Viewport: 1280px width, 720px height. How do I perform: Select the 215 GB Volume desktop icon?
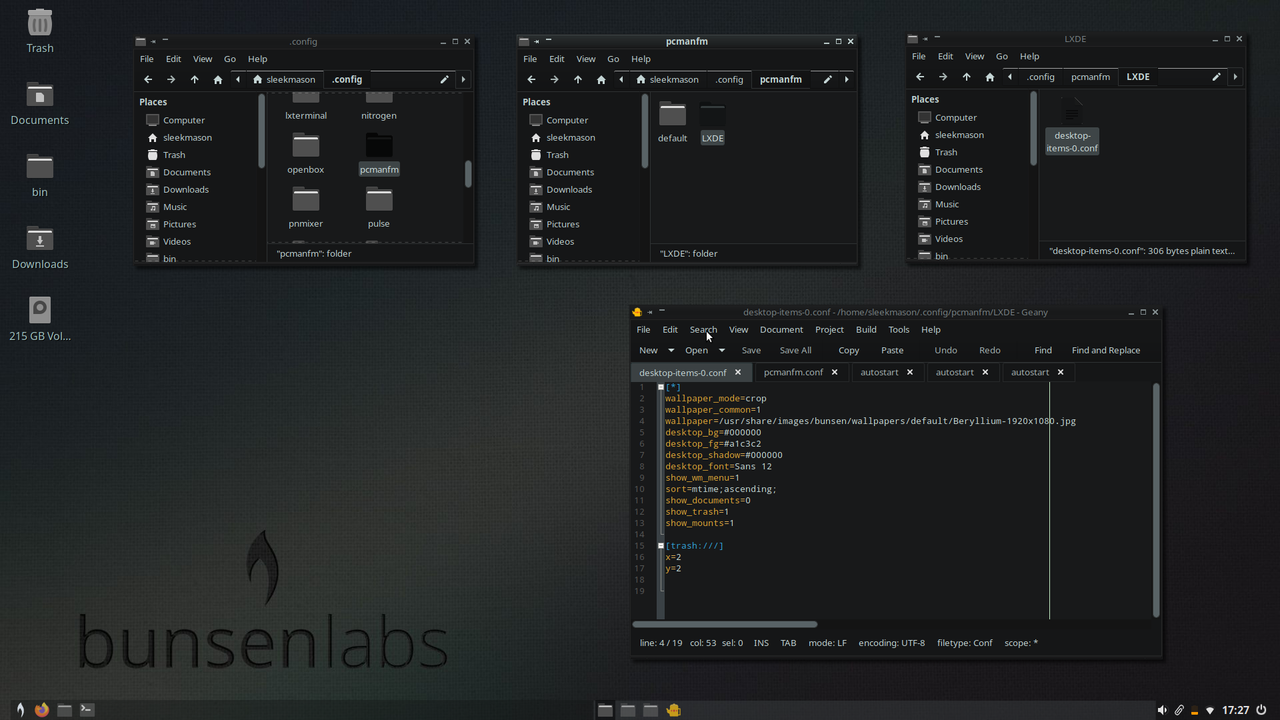[x=40, y=319]
